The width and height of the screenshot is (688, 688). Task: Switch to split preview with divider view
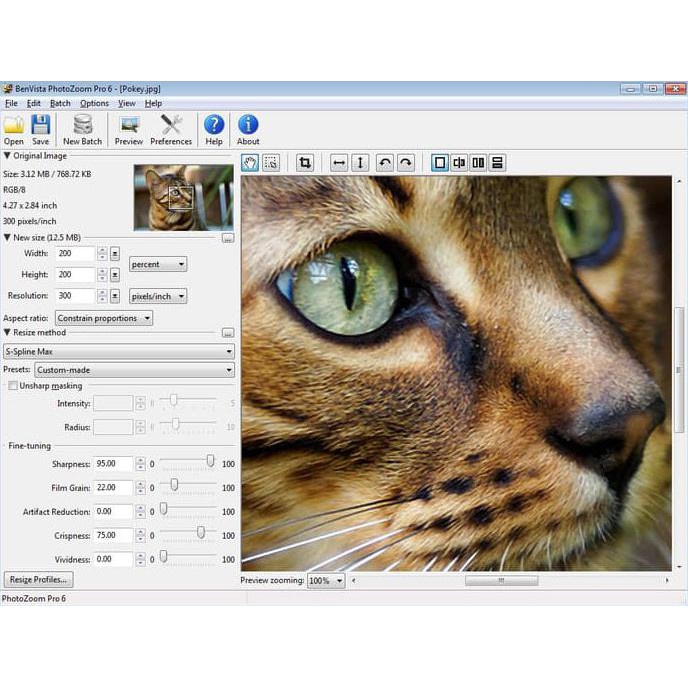[459, 163]
